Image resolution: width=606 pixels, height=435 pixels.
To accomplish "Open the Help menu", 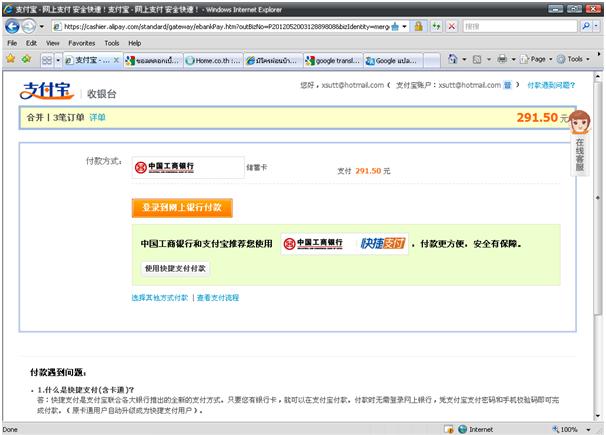I will [x=134, y=43].
